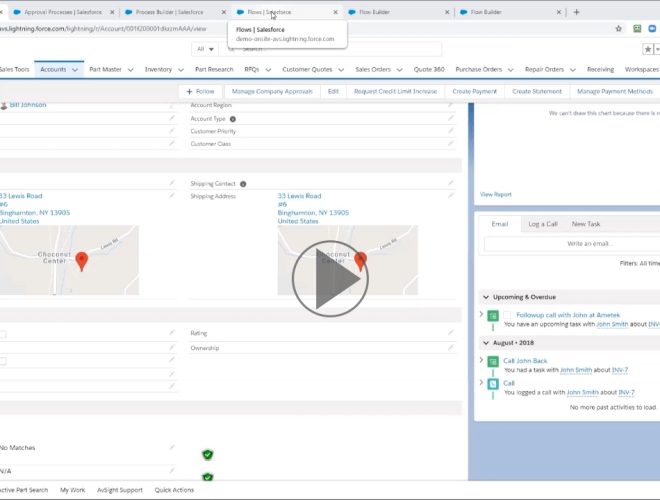Expand the Followup call task row

point(481,314)
